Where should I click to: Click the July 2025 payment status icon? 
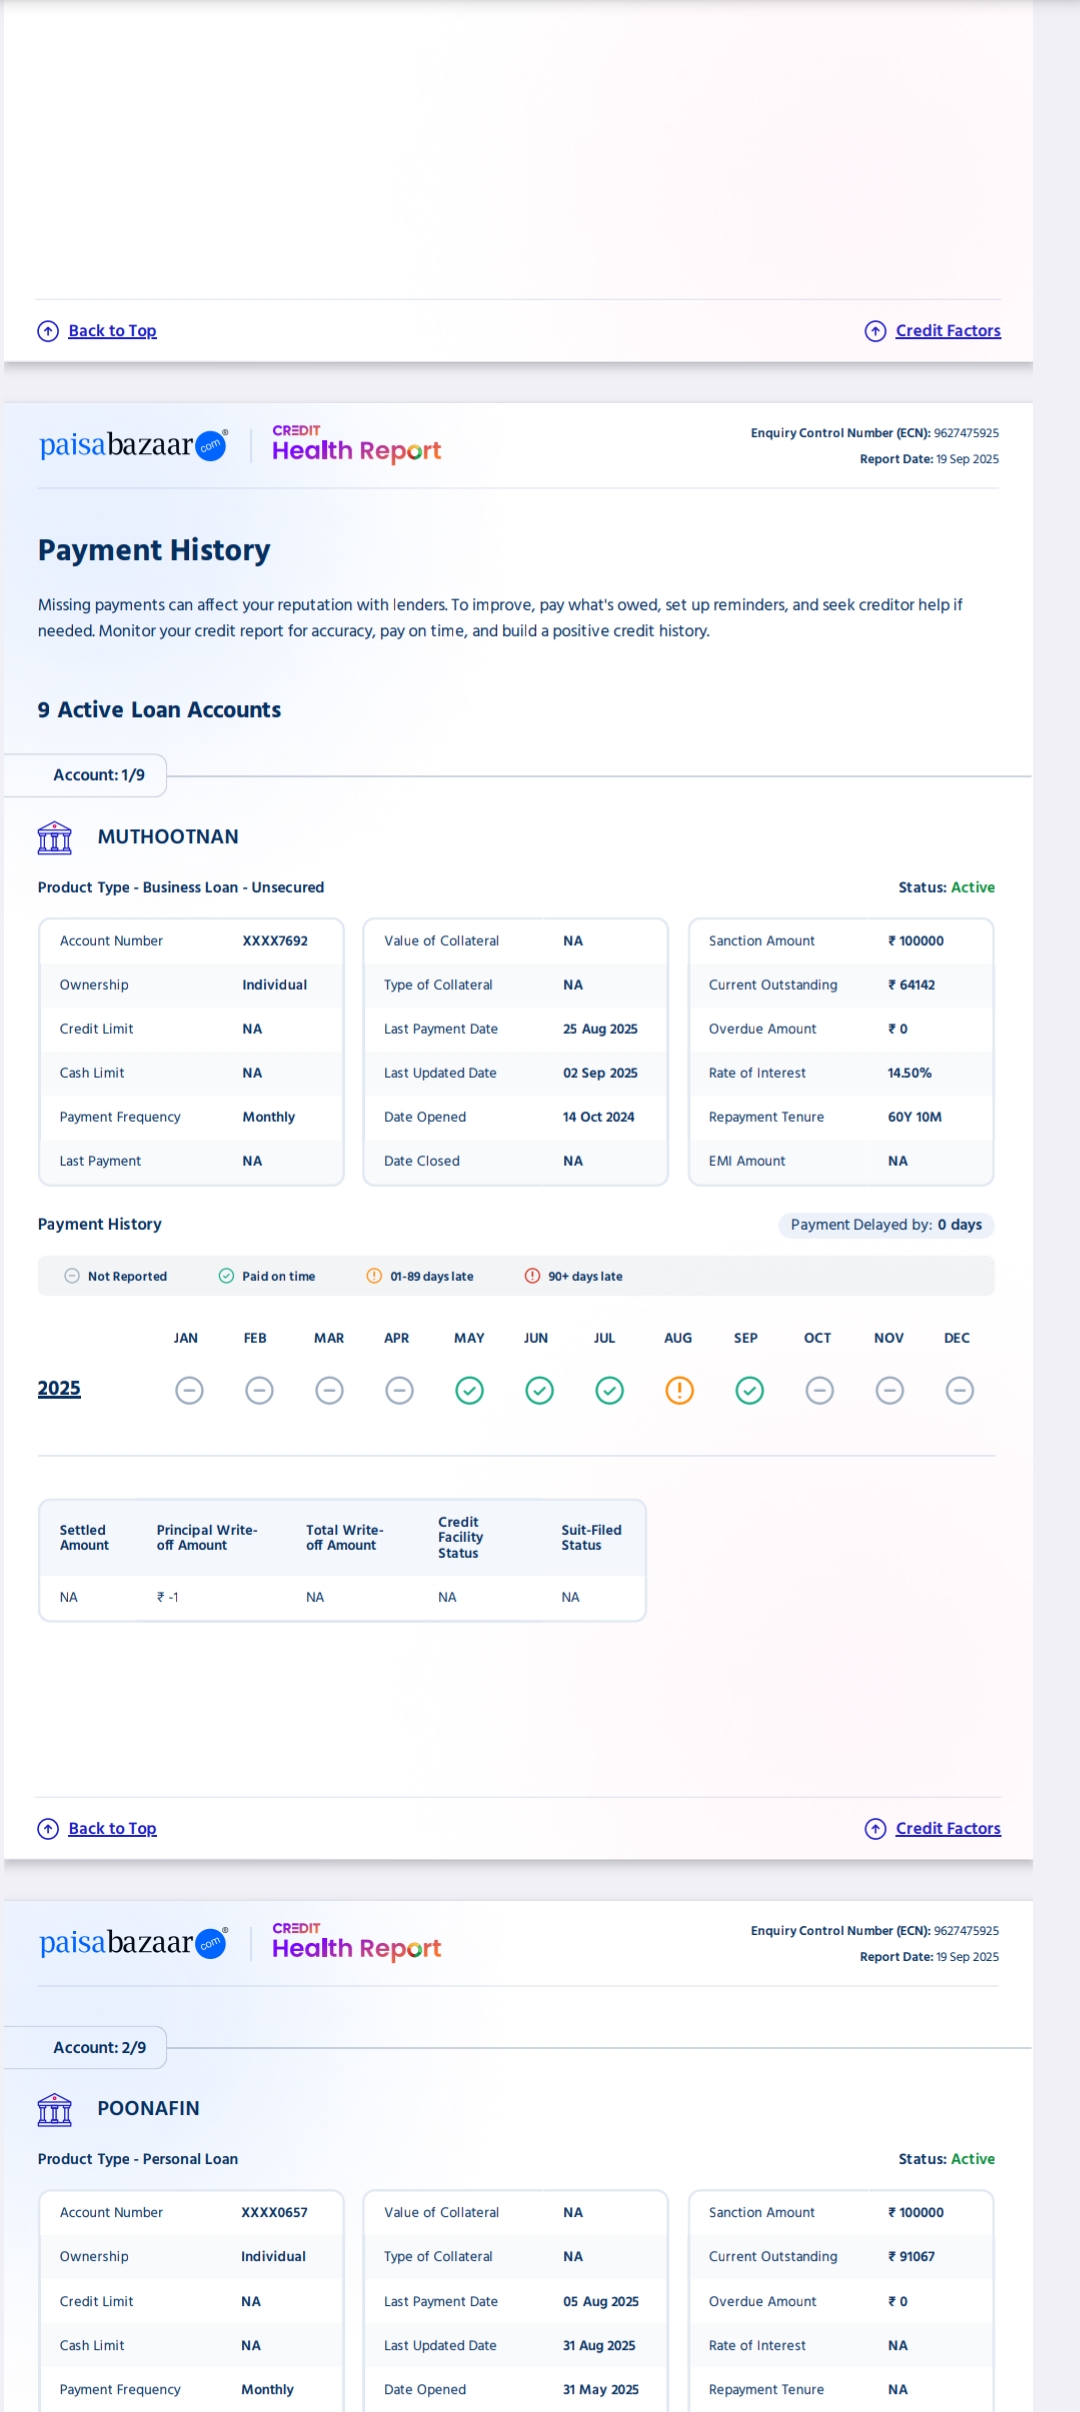609,1390
